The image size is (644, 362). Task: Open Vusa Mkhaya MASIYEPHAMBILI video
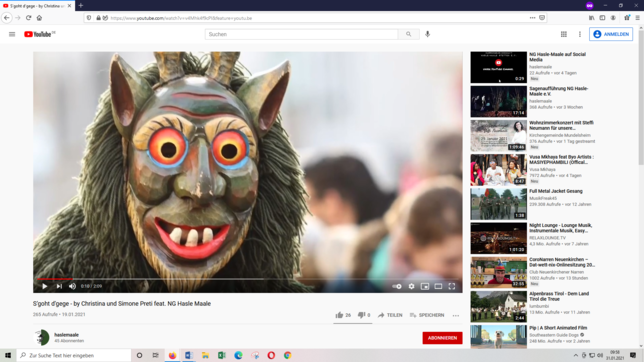click(x=561, y=159)
